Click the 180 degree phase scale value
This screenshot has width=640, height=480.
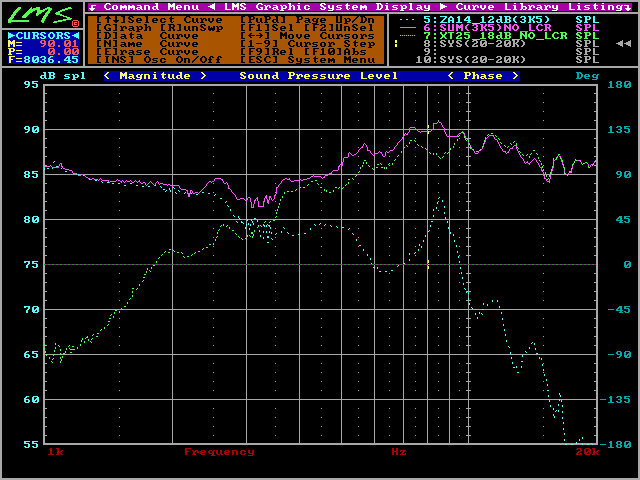coord(619,85)
